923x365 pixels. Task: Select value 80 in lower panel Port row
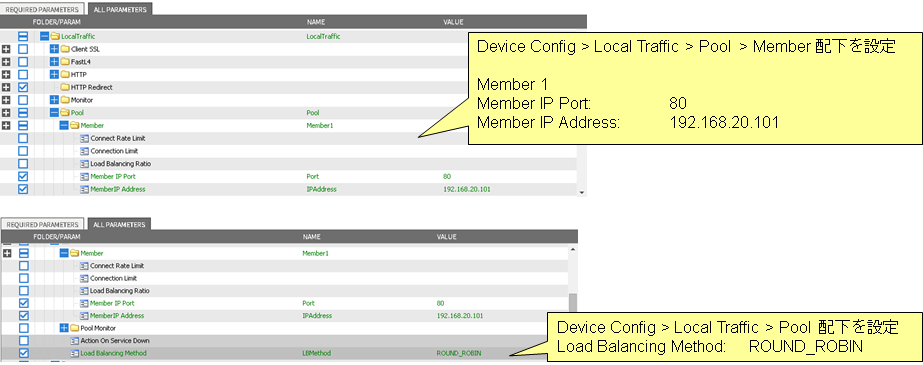(440, 303)
